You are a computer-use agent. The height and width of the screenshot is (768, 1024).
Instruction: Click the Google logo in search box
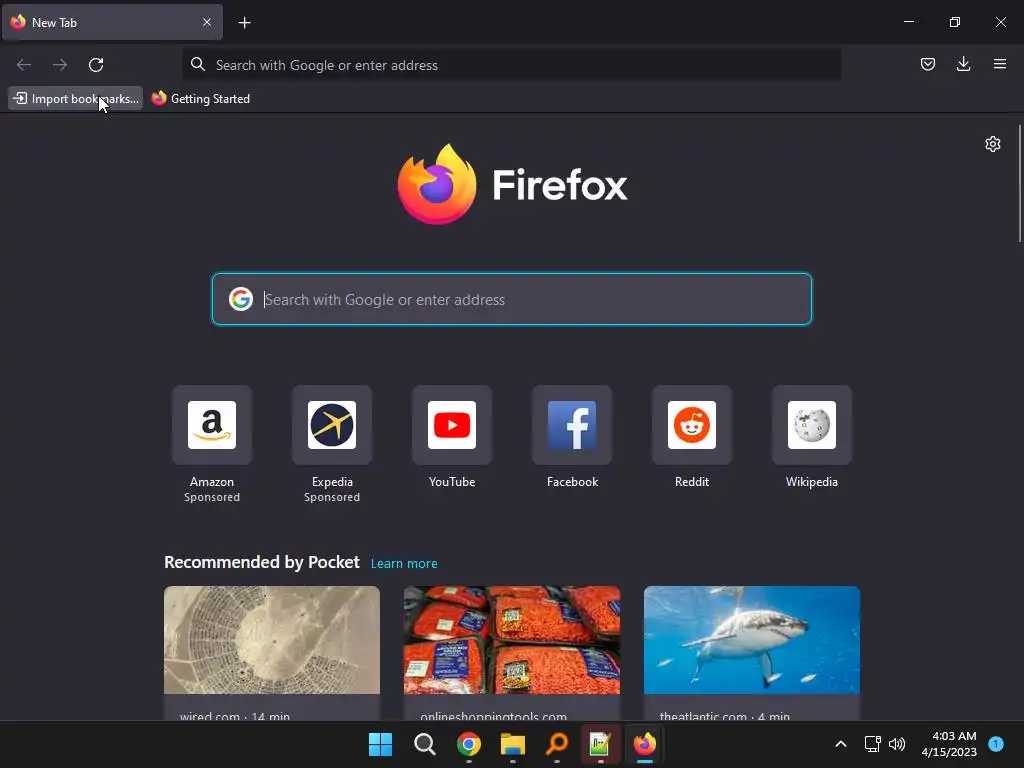(240, 299)
